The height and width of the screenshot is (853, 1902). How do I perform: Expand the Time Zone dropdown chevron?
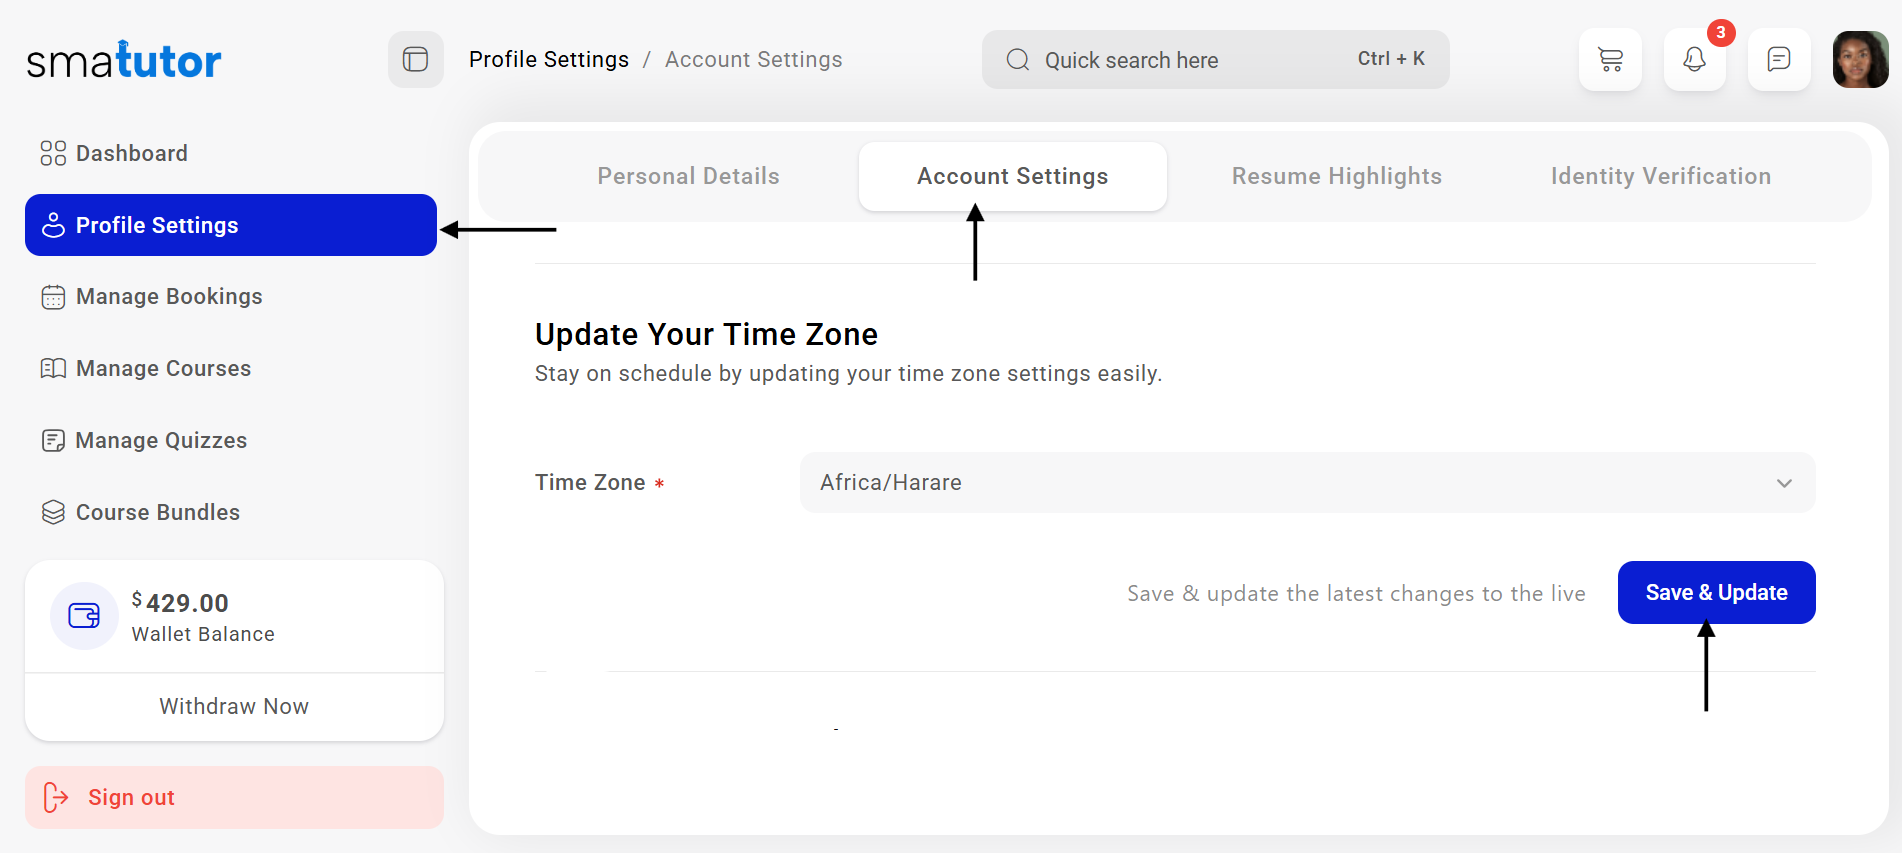coord(1784,483)
